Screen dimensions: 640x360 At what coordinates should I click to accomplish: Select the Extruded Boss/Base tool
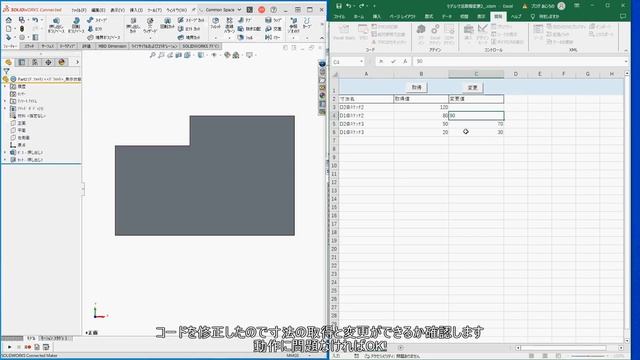(x=56, y=25)
